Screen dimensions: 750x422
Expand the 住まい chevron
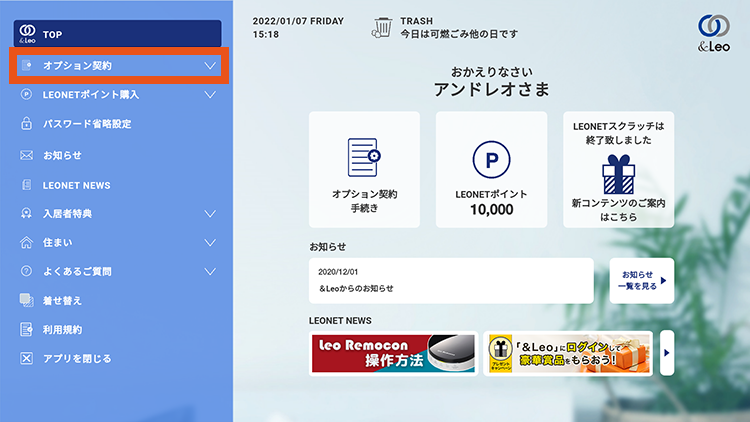tap(210, 243)
